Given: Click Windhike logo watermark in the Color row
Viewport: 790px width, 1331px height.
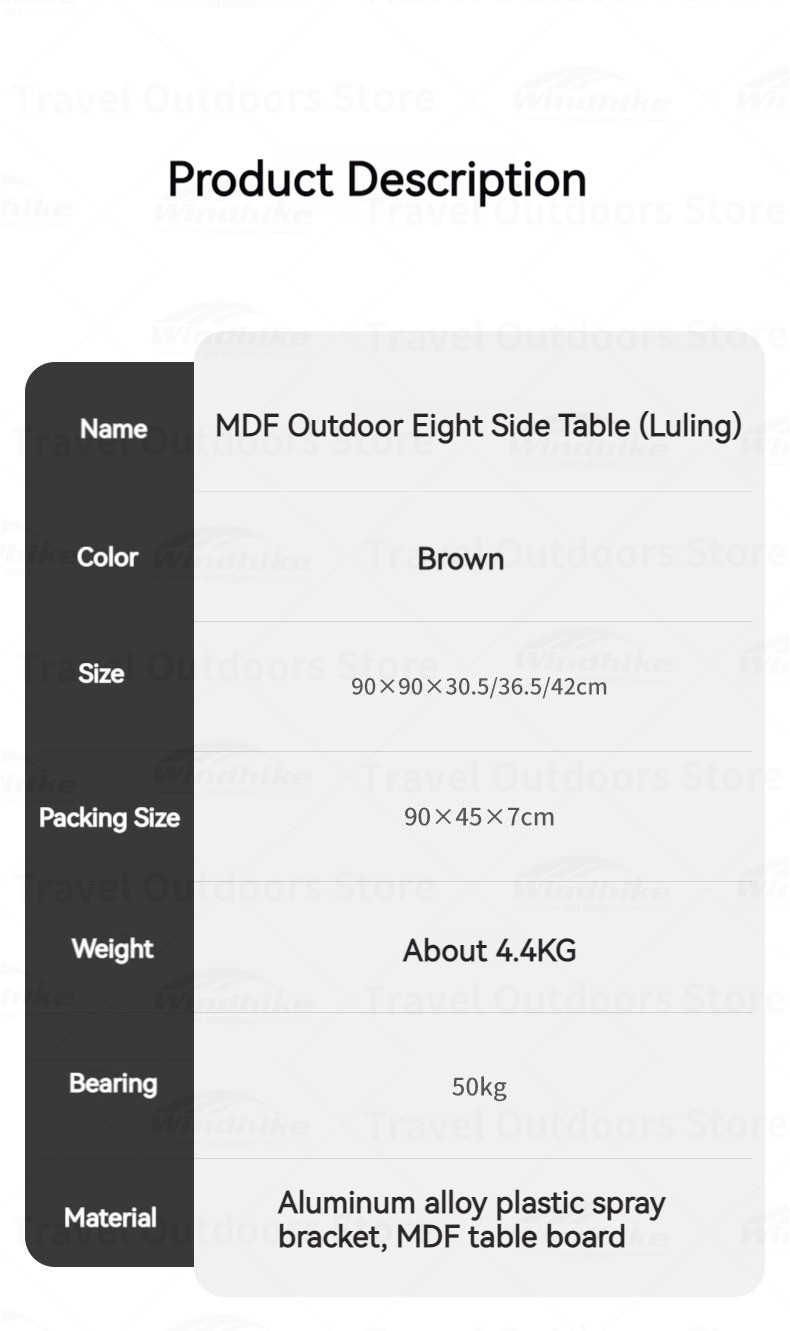Looking at the screenshot, I should pyautogui.click(x=232, y=560).
